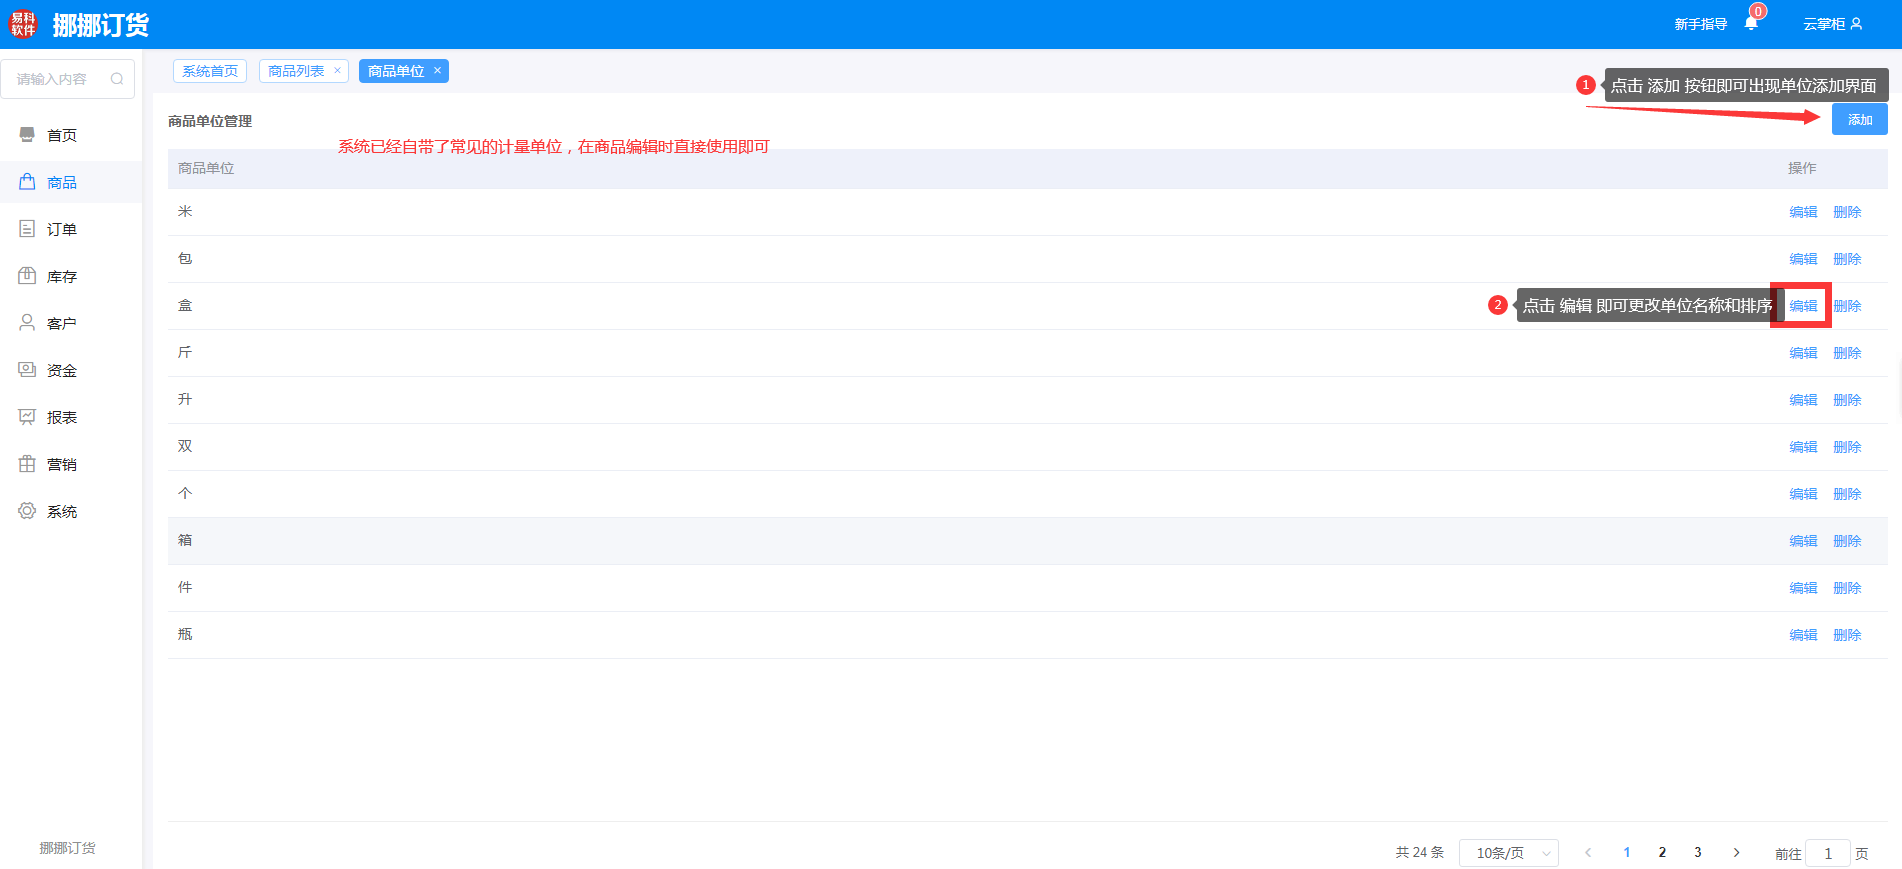Click the 系统 settings gear icon

point(27,511)
